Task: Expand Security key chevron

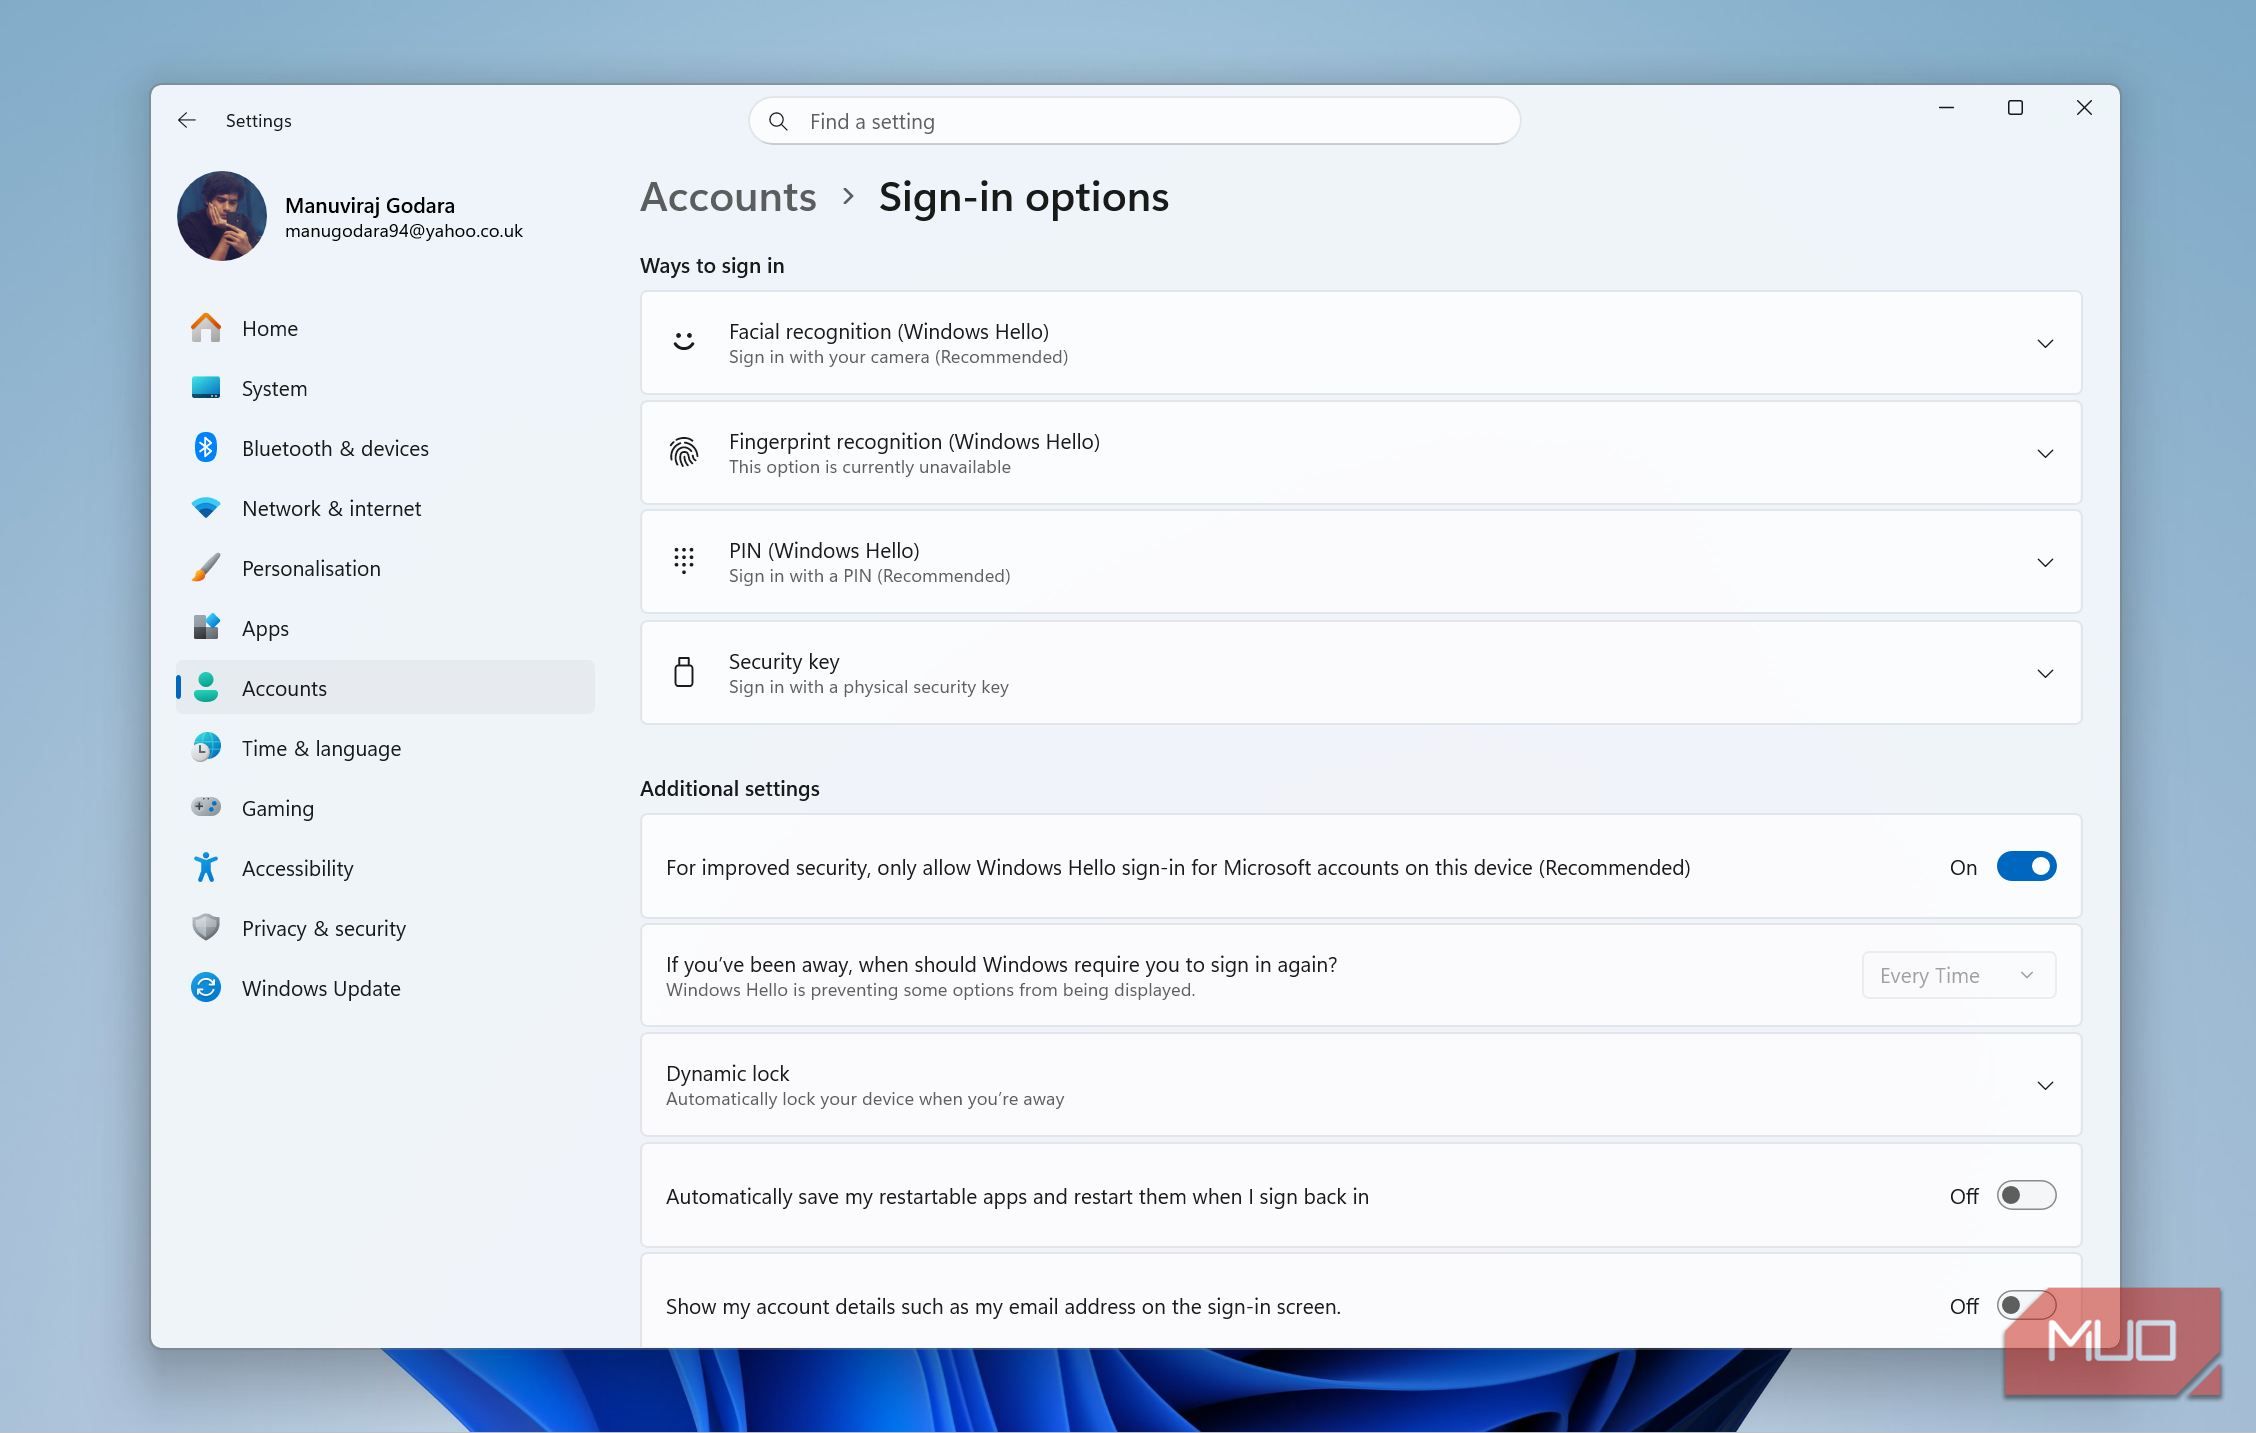Action: pyautogui.click(x=2045, y=673)
